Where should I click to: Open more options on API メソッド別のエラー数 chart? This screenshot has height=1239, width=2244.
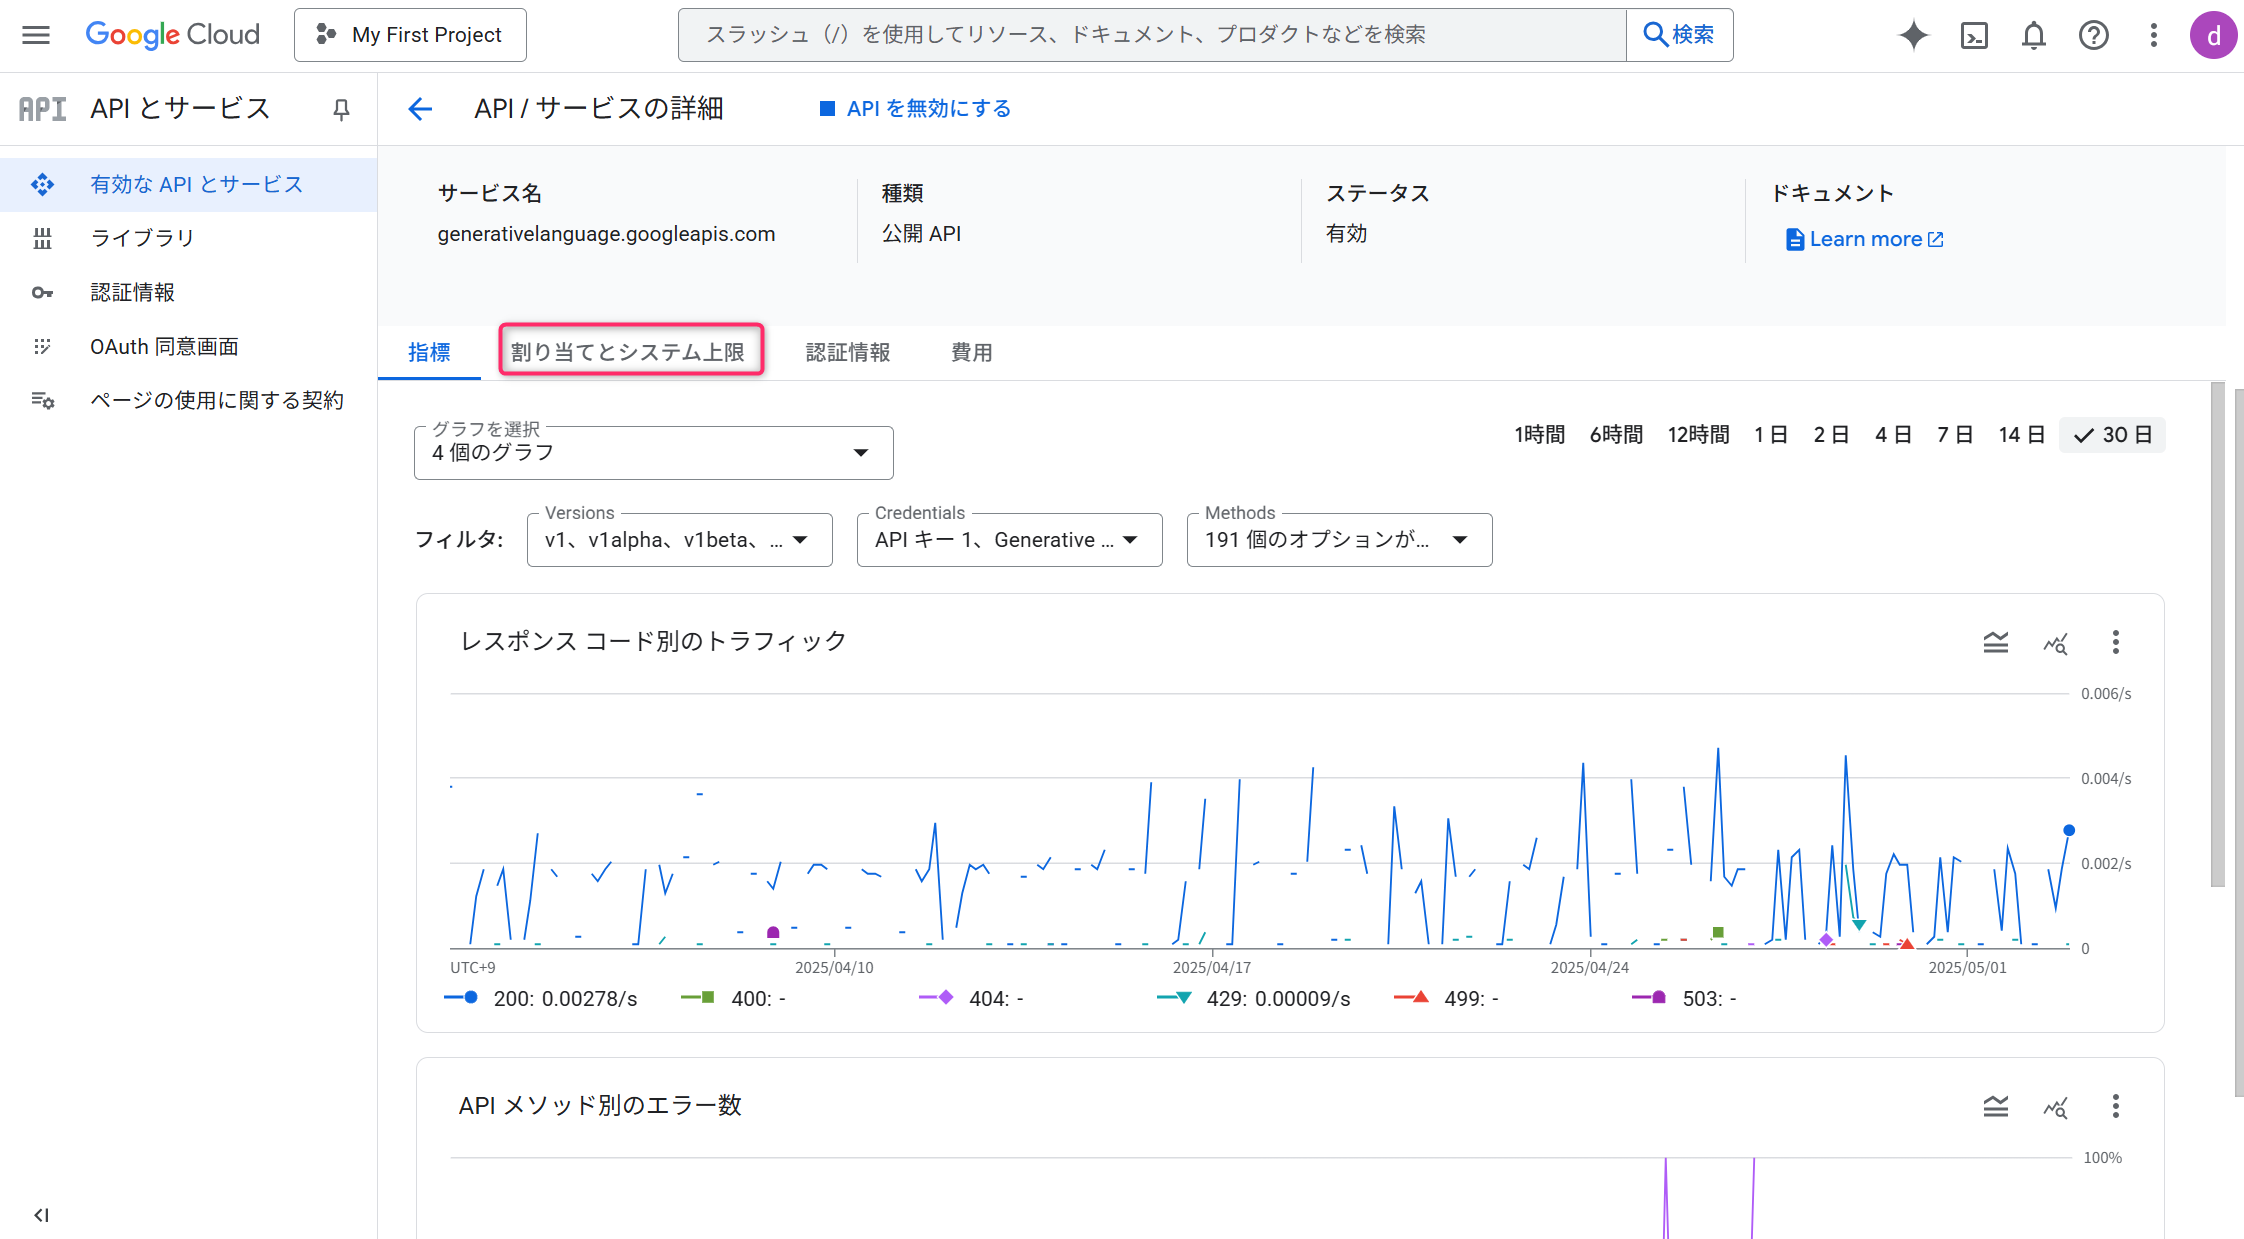click(x=2115, y=1106)
